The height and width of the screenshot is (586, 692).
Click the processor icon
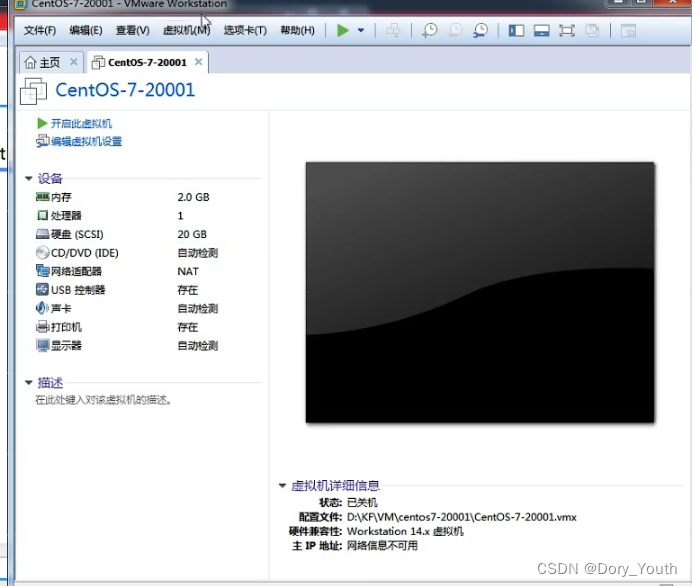point(42,215)
